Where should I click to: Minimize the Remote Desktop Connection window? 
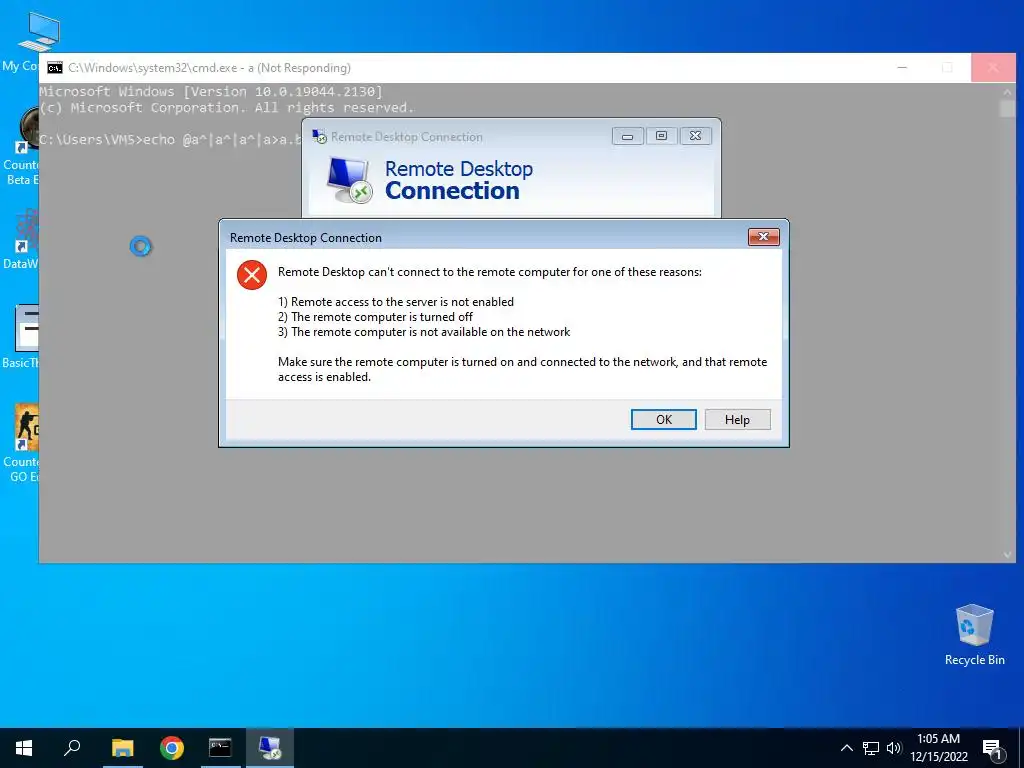628,136
